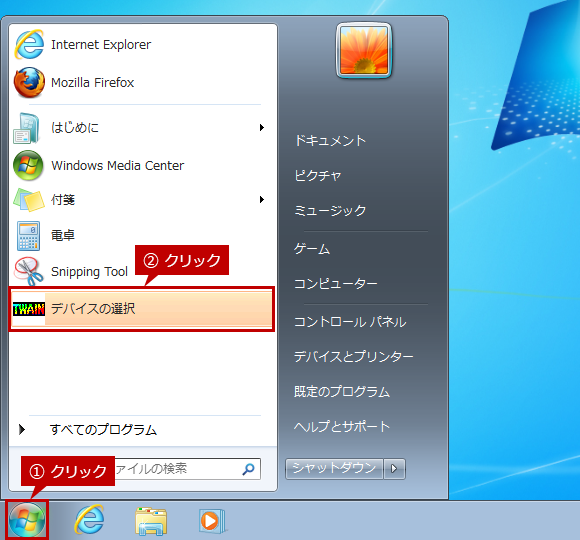The height and width of the screenshot is (540, 580).
Task: Click the Windows Media Center icon
Action: click(x=28, y=165)
